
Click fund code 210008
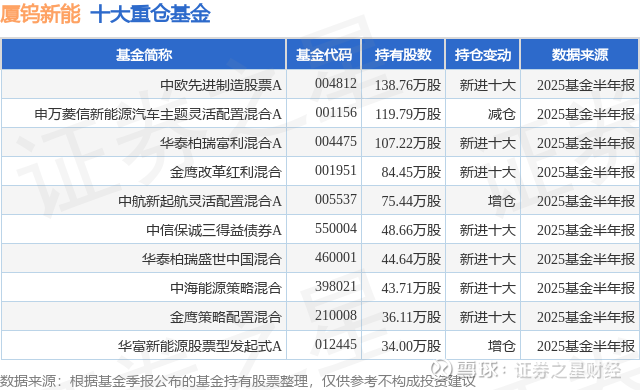tap(336, 315)
